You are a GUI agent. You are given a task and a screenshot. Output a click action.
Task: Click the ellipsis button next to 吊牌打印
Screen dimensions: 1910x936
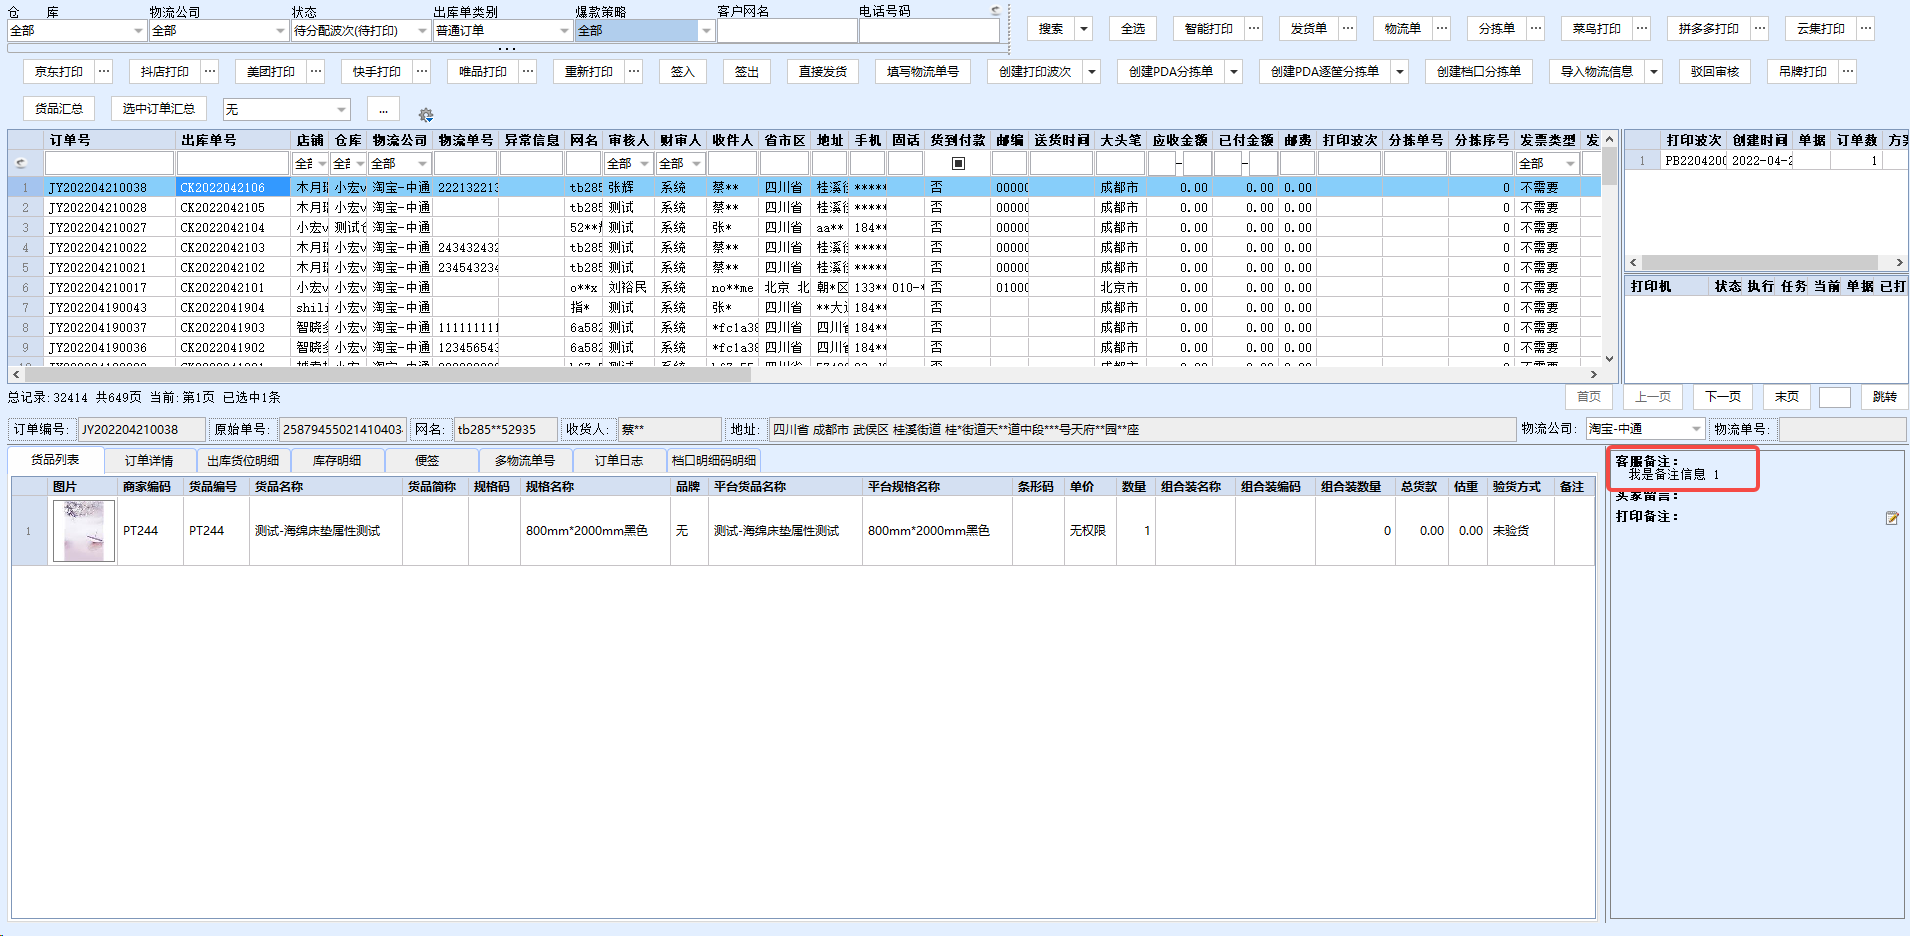coord(1848,72)
